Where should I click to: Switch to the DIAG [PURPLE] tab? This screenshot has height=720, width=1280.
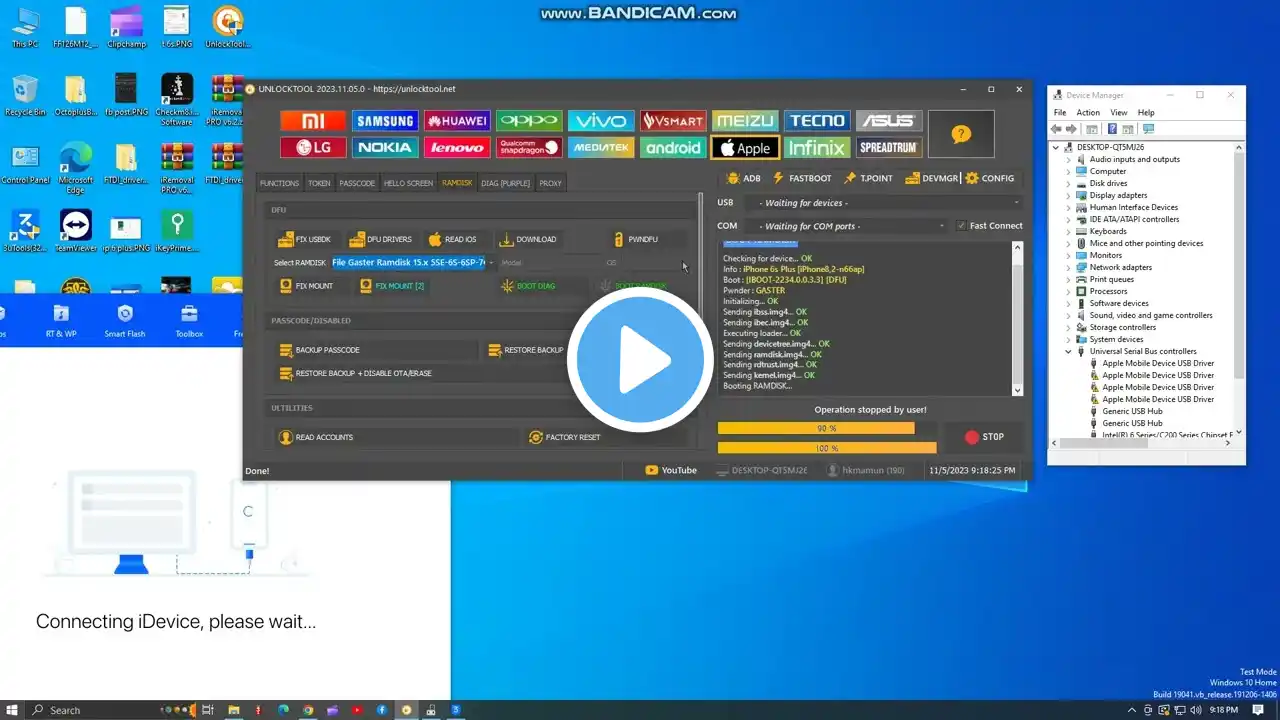point(505,183)
